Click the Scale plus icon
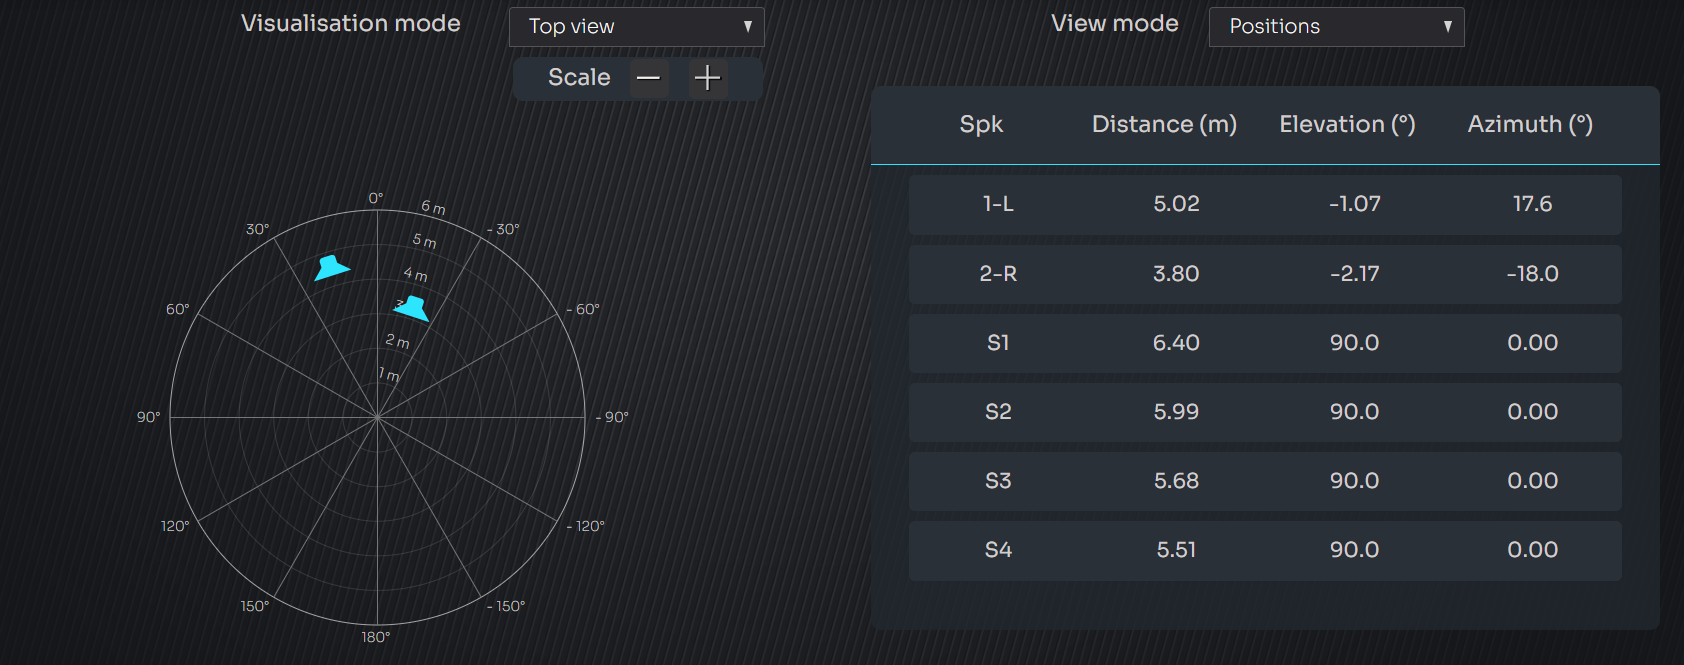The height and width of the screenshot is (665, 1684). [x=707, y=78]
